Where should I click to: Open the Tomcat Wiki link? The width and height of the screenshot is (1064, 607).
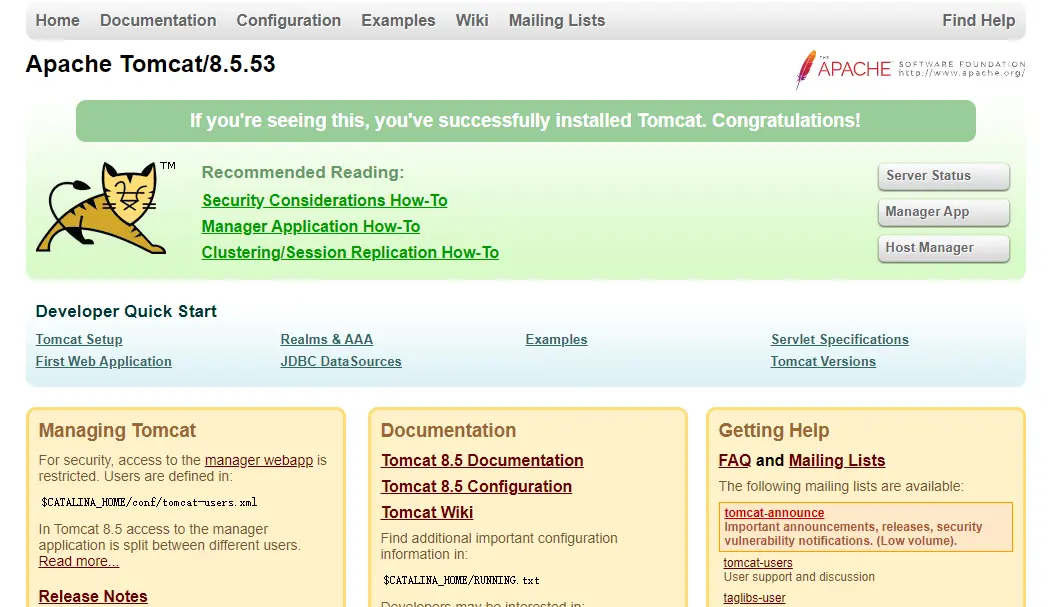coord(427,512)
